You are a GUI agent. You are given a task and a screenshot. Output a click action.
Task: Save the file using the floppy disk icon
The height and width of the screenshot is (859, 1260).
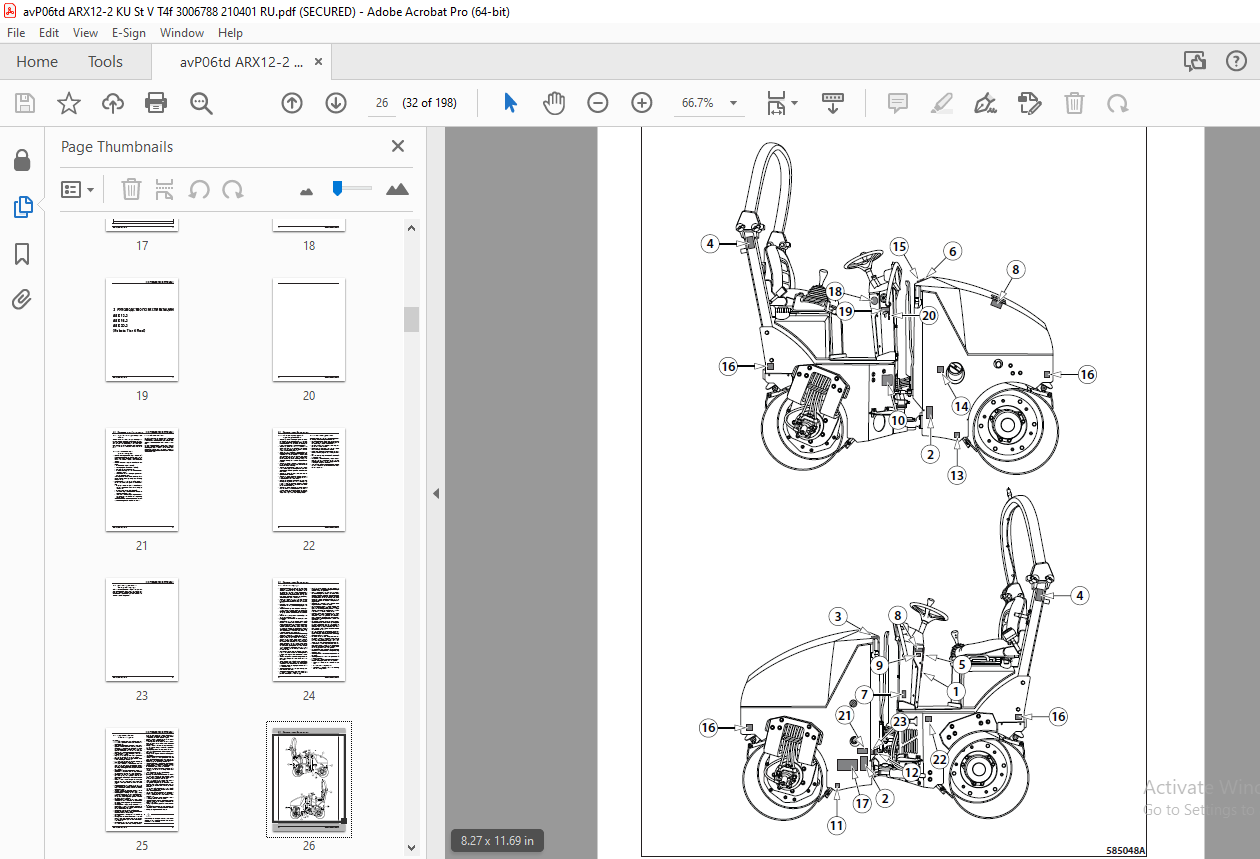click(x=25, y=102)
